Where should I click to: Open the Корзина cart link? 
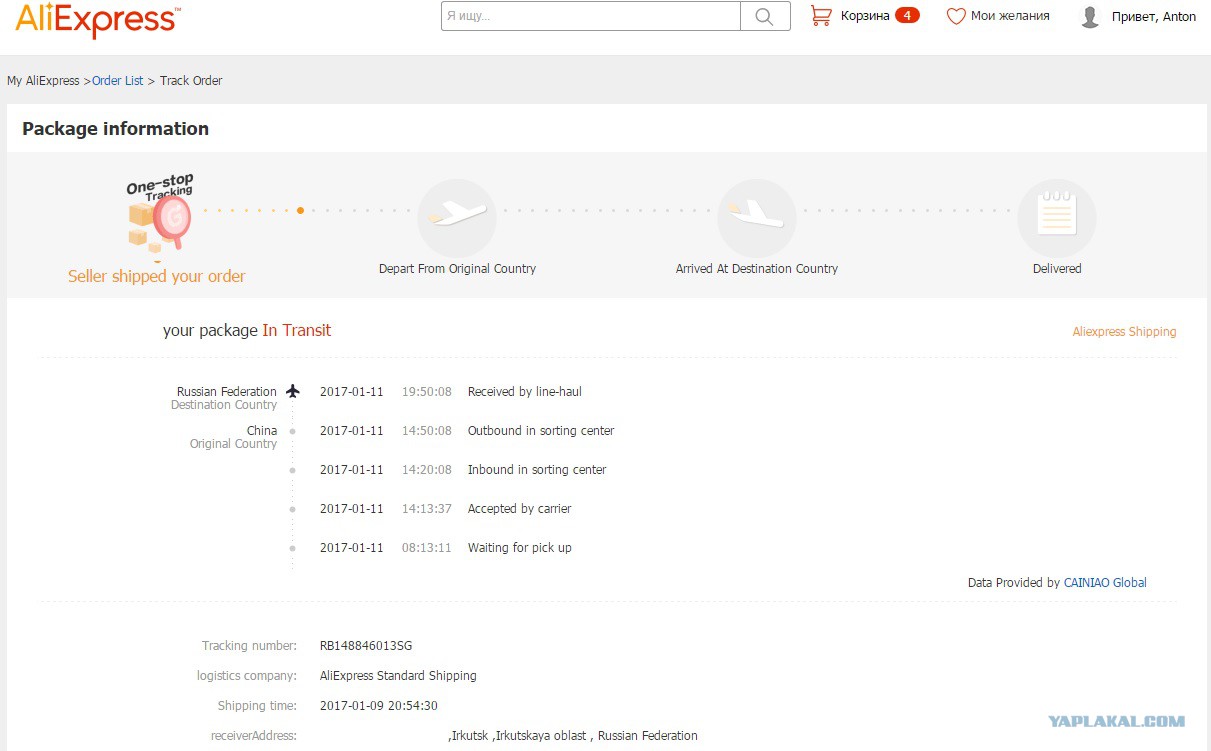click(865, 16)
